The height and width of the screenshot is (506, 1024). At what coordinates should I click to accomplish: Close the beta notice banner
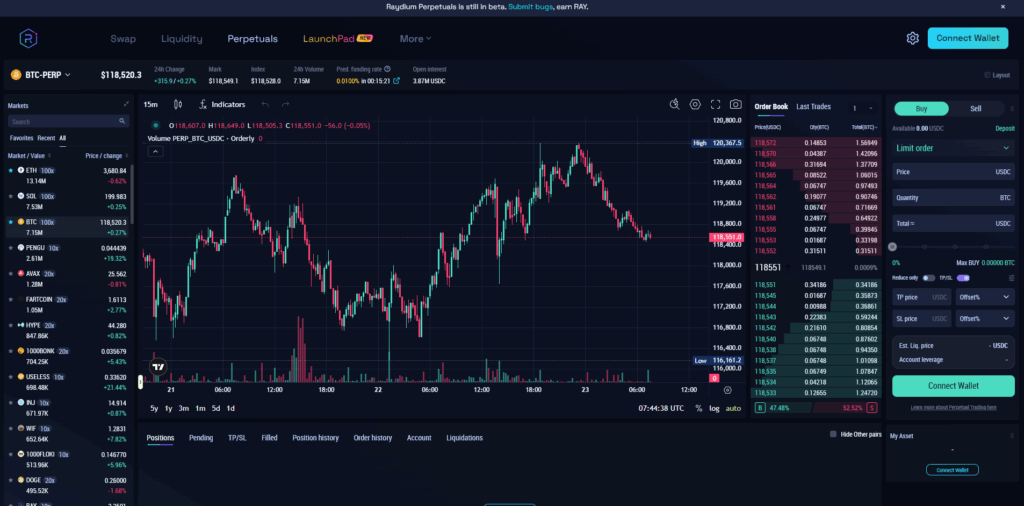tap(1003, 7)
